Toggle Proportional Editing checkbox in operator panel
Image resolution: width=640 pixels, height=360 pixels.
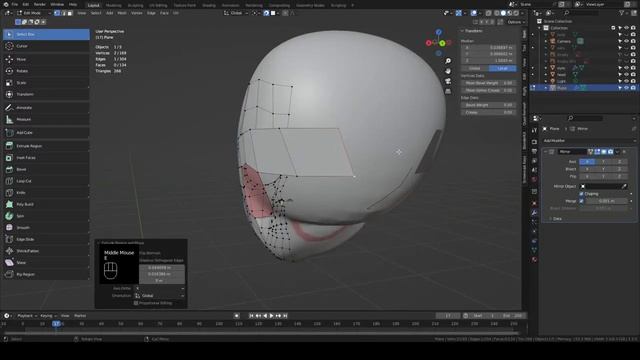136,303
